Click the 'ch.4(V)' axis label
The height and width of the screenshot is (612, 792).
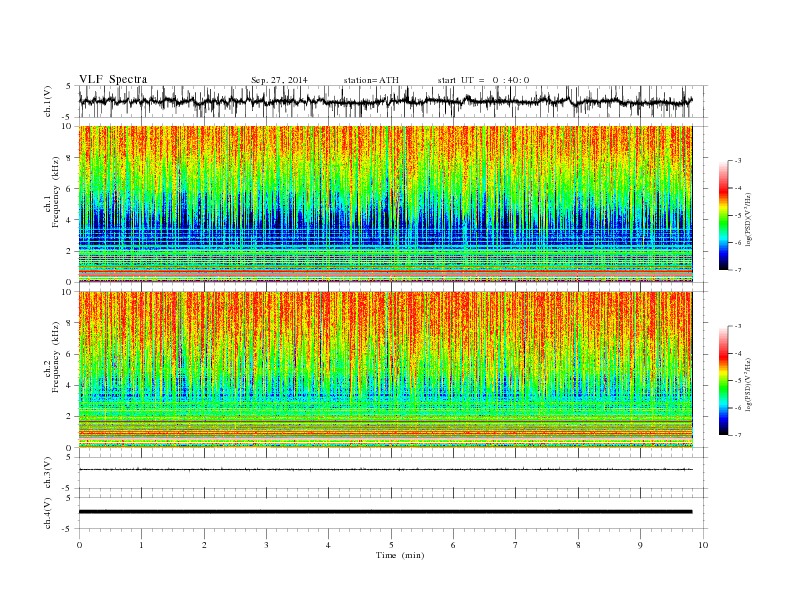pos(47,513)
